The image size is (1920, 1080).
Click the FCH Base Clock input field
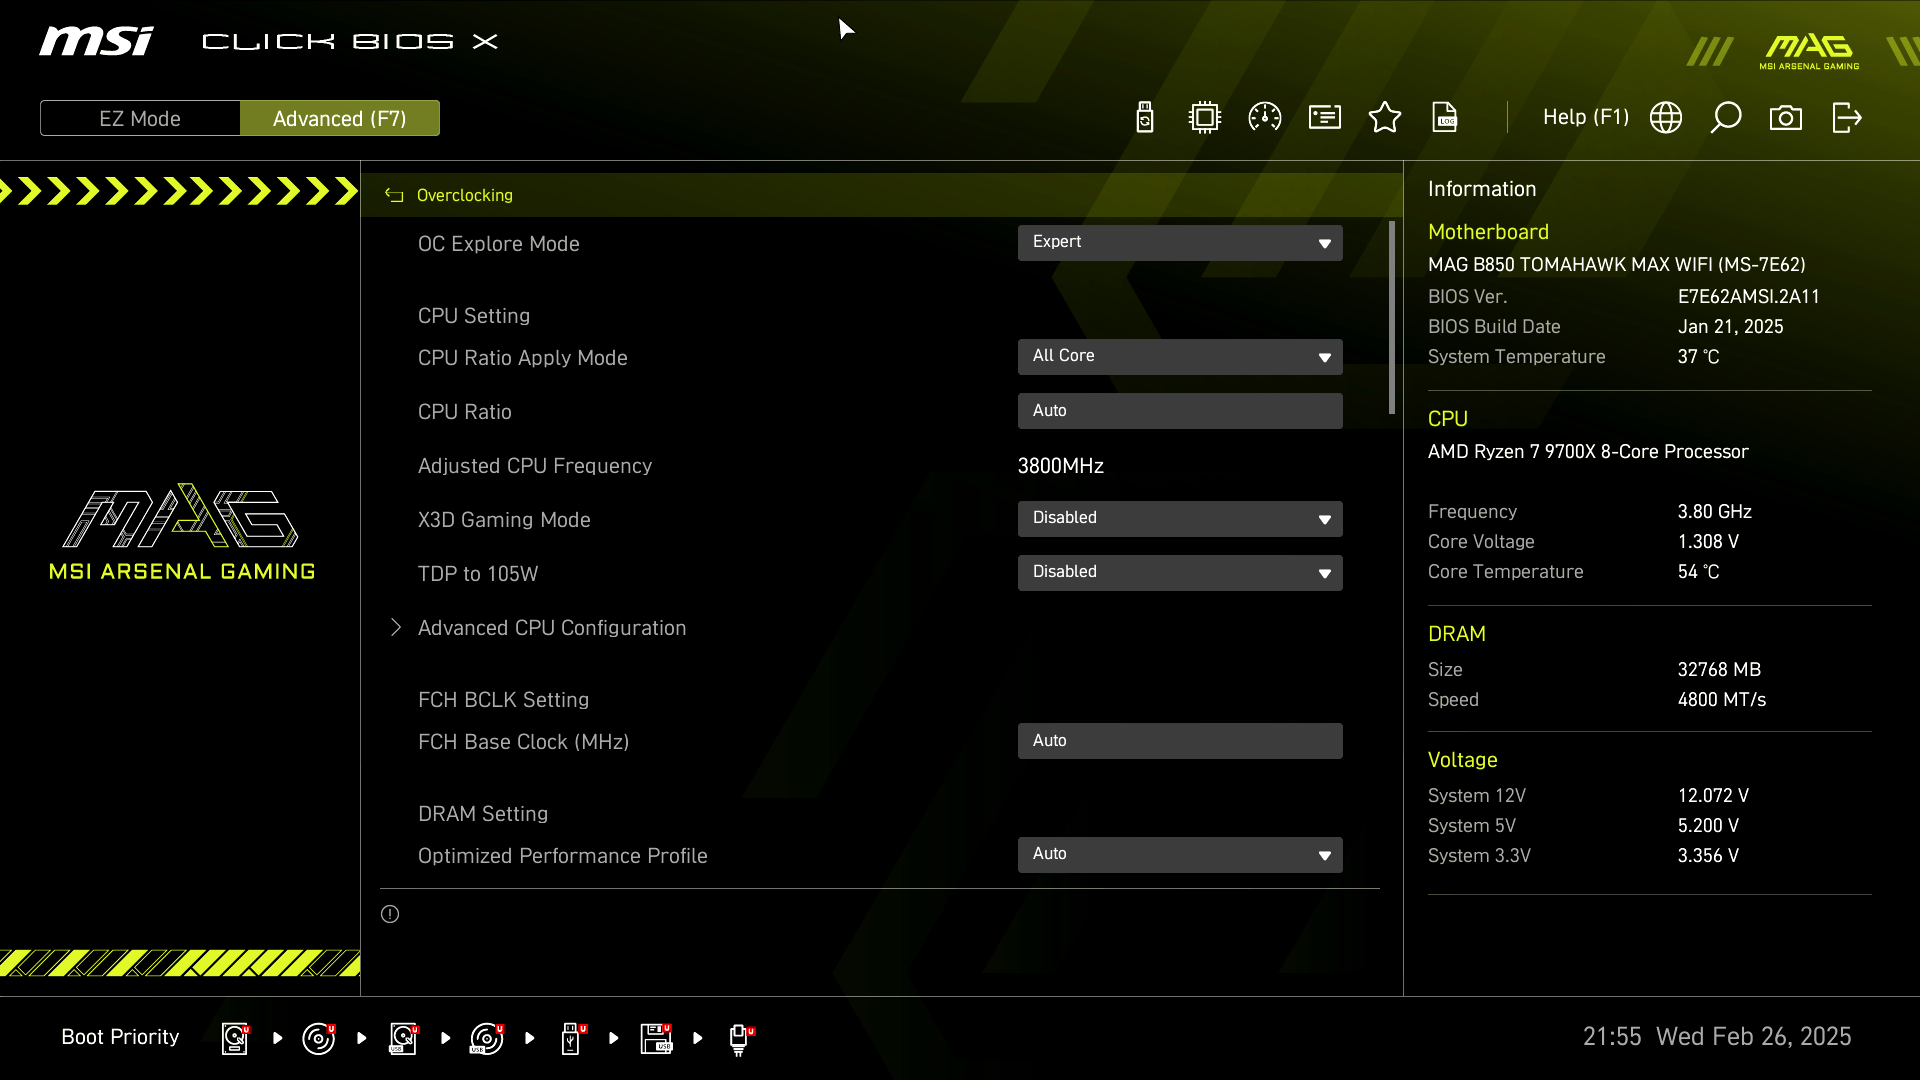pos(1180,741)
